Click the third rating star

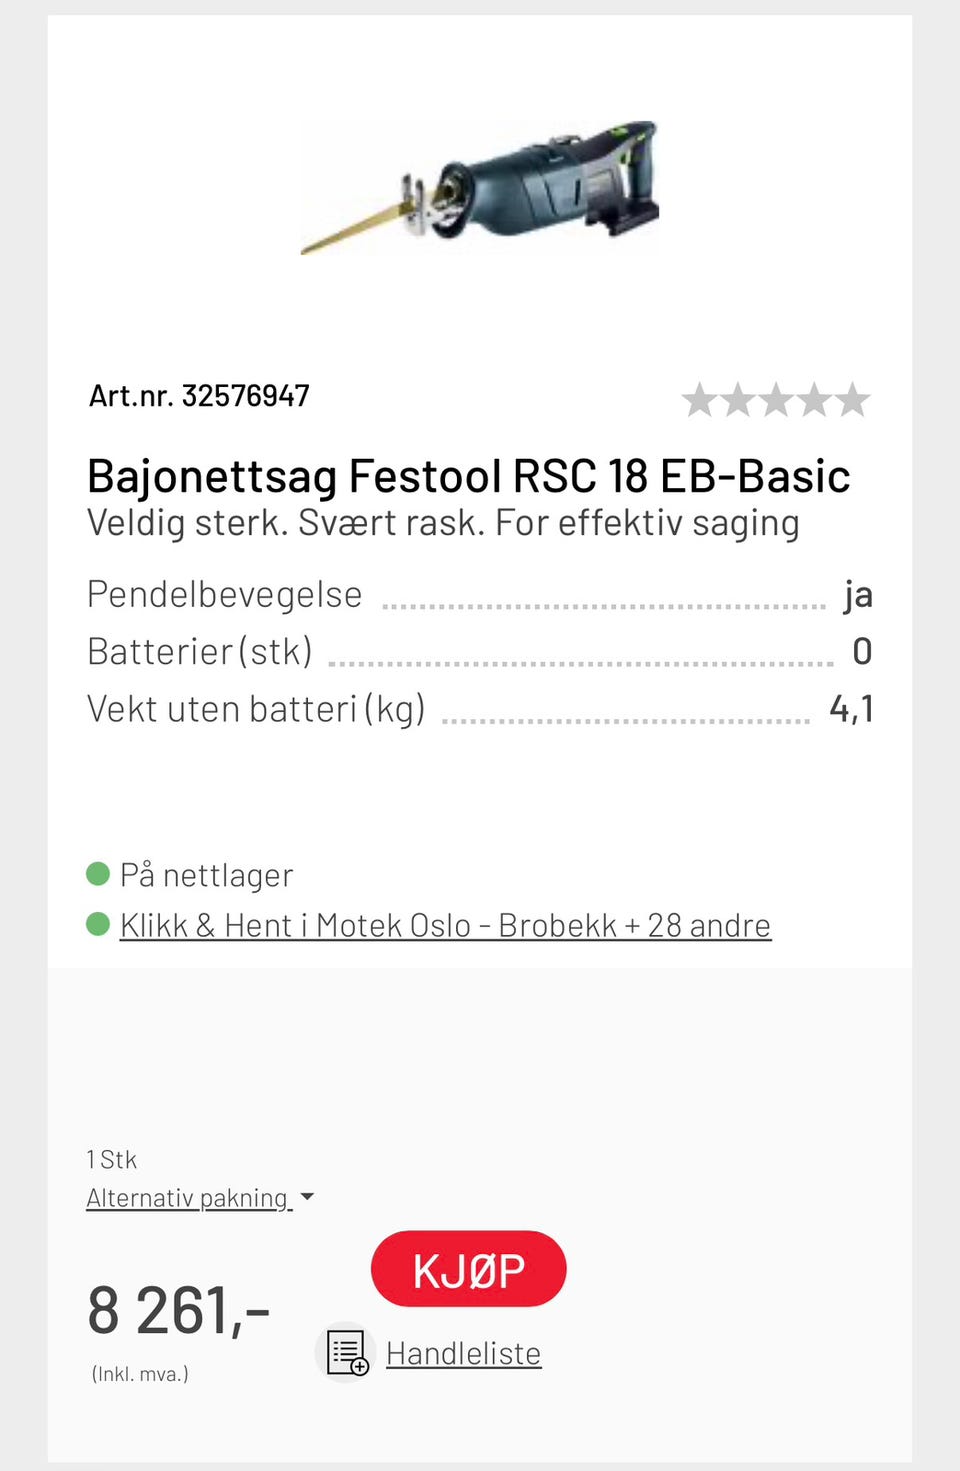coord(776,400)
